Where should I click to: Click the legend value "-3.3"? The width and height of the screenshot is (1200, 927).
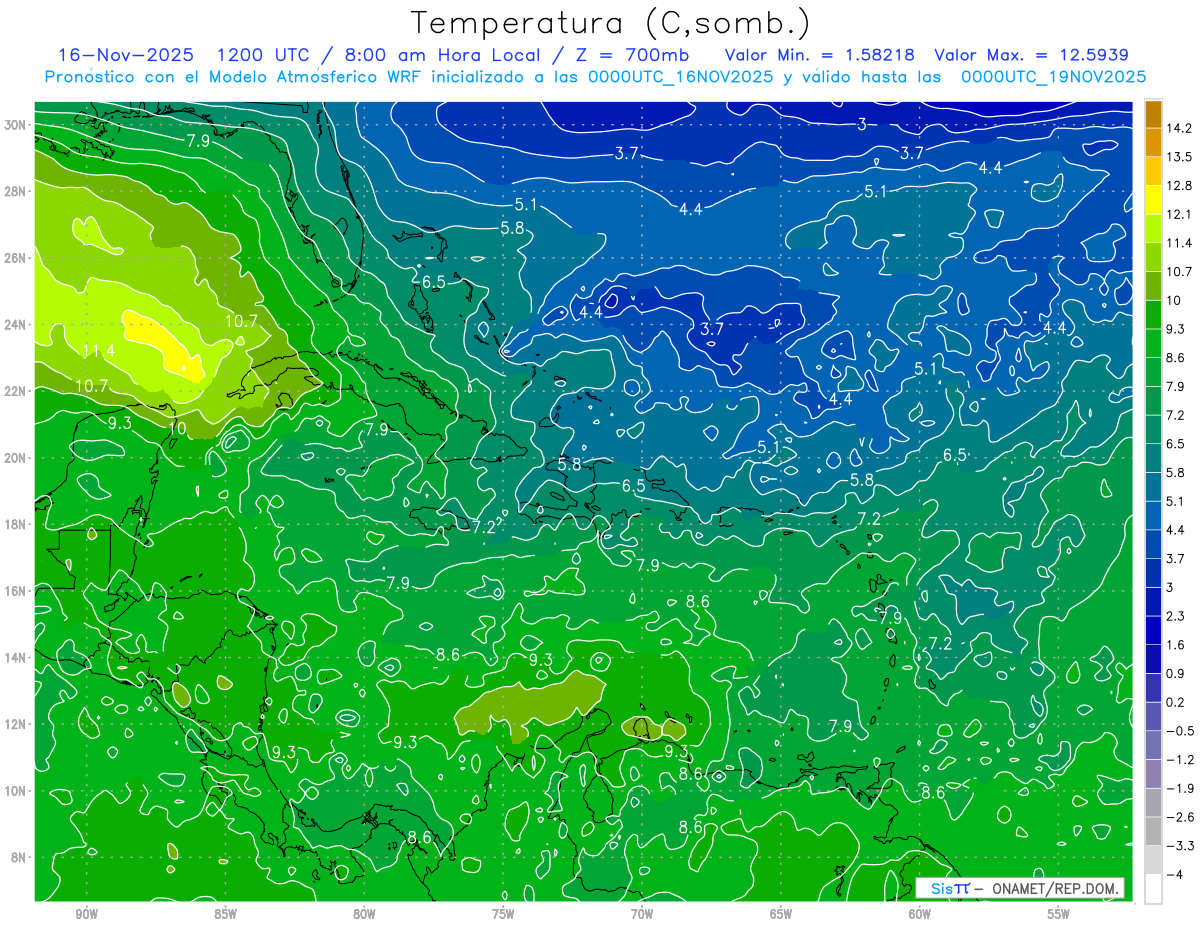point(1179,846)
